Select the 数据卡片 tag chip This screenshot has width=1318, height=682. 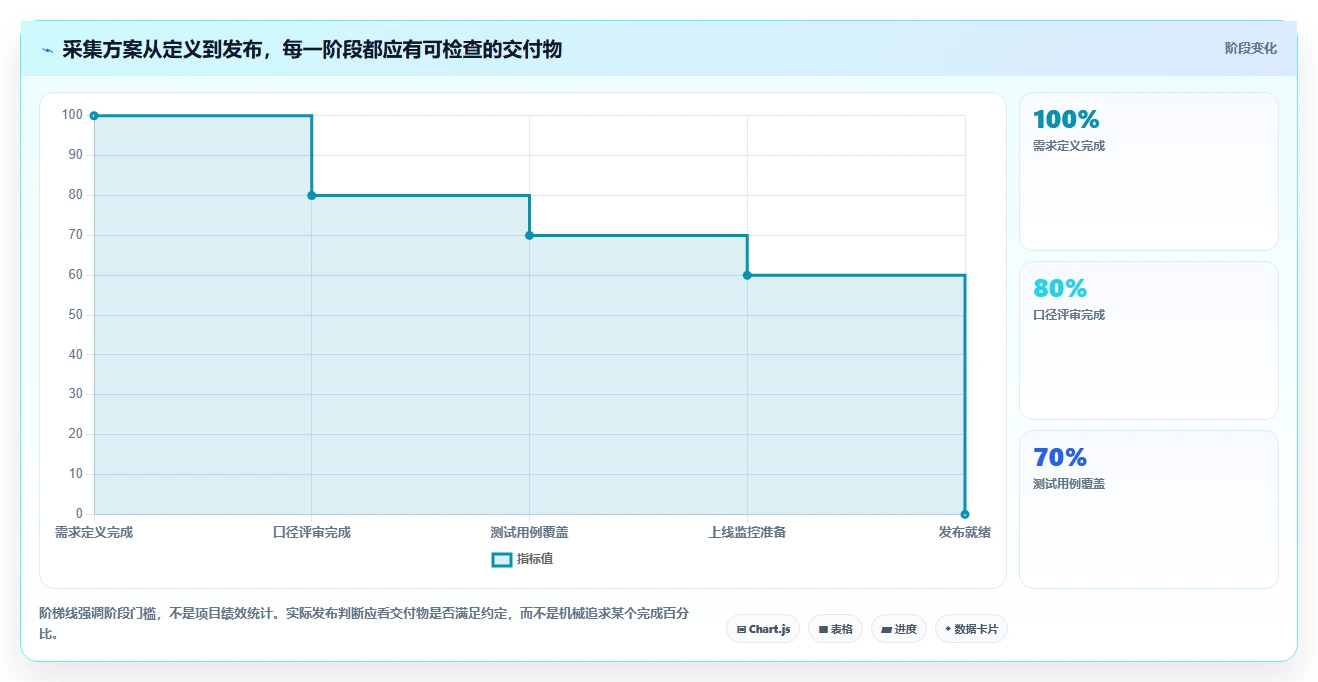click(971, 629)
